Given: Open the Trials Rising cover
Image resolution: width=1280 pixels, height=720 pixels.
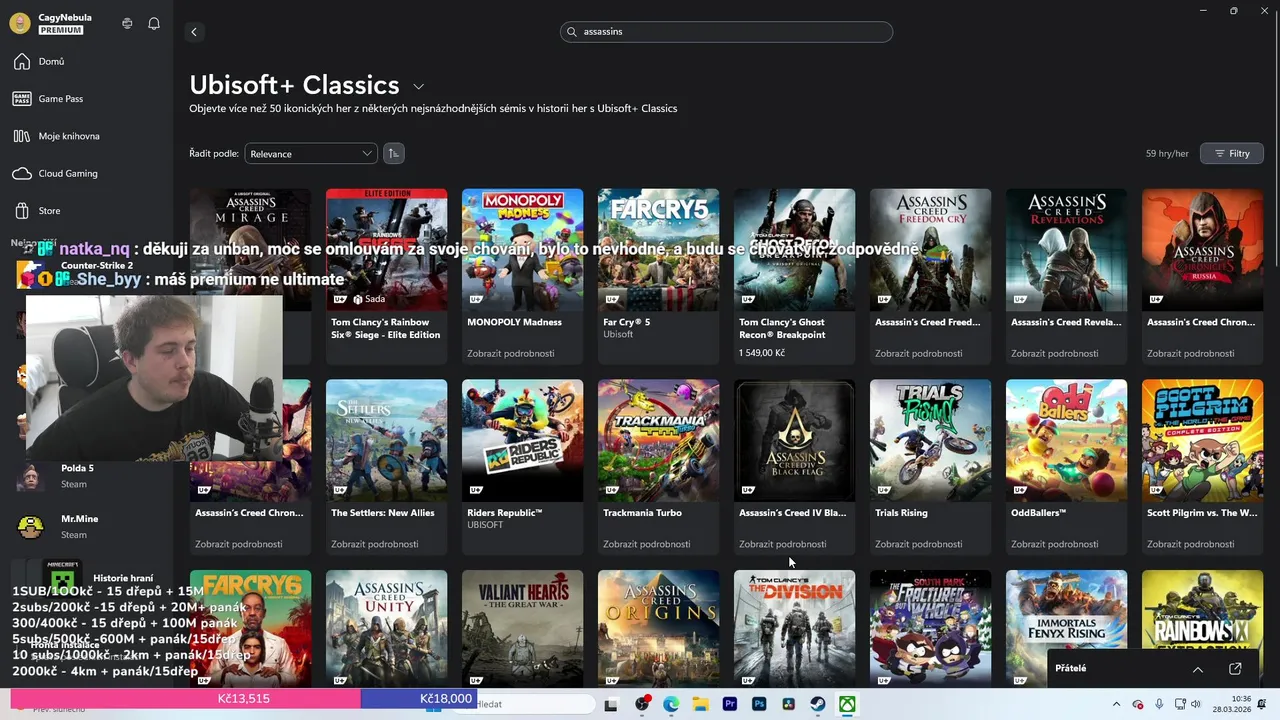Looking at the screenshot, I should (930, 440).
